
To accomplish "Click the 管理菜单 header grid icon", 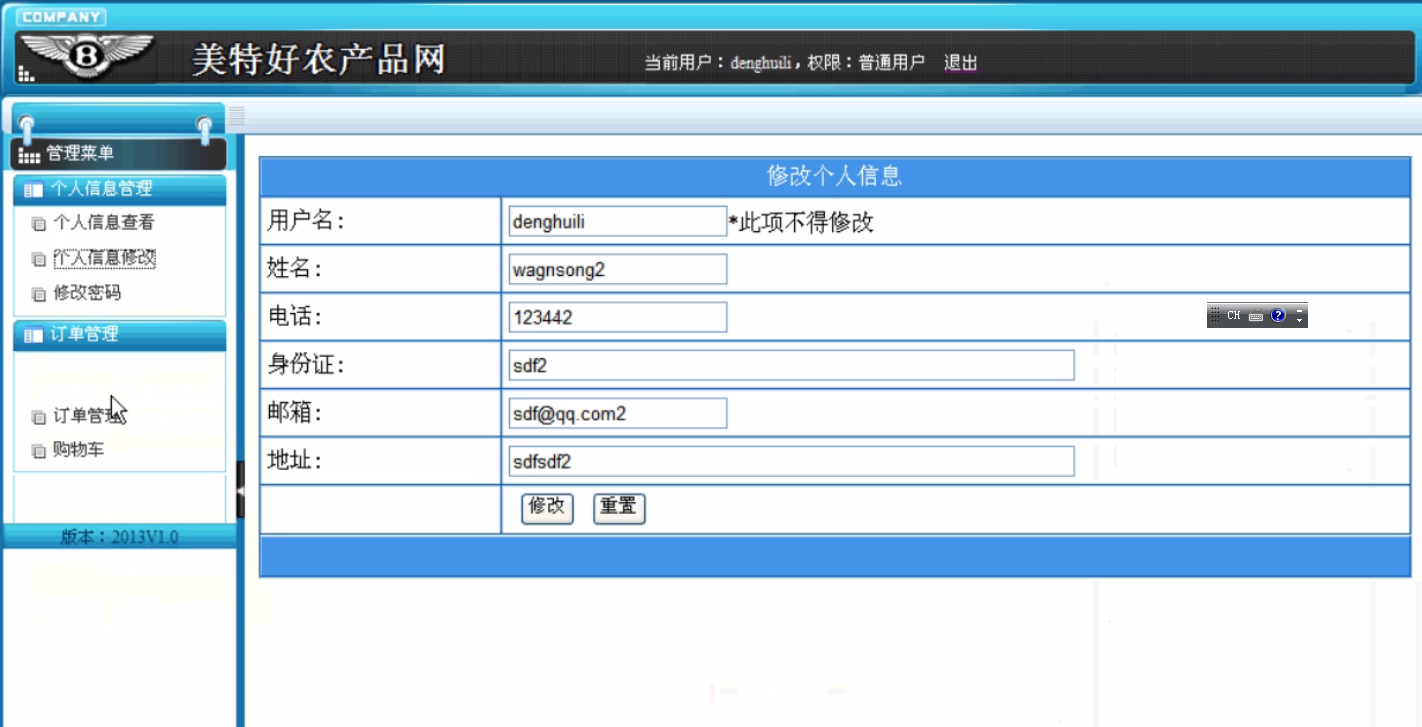I will click(29, 154).
